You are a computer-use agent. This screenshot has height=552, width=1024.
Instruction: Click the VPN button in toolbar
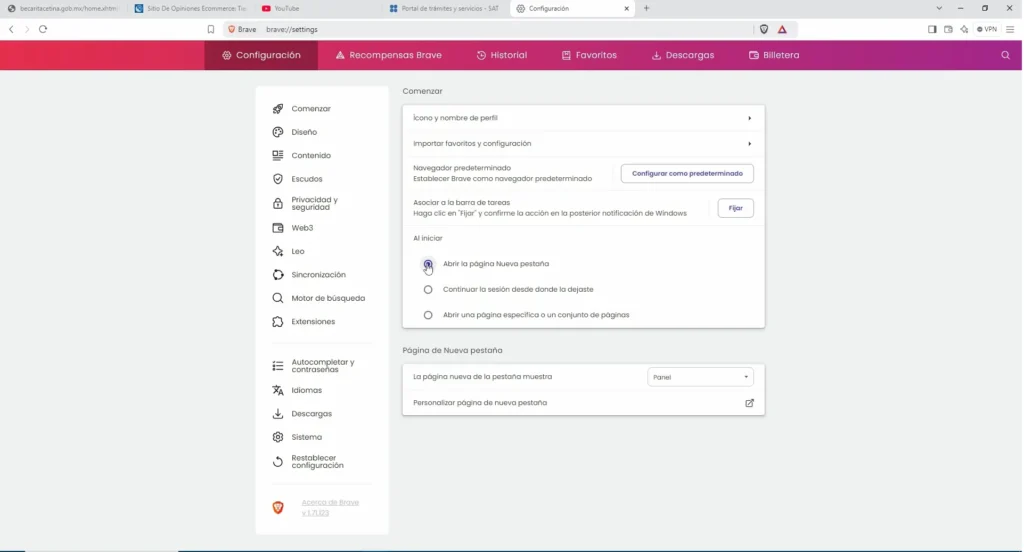987,29
